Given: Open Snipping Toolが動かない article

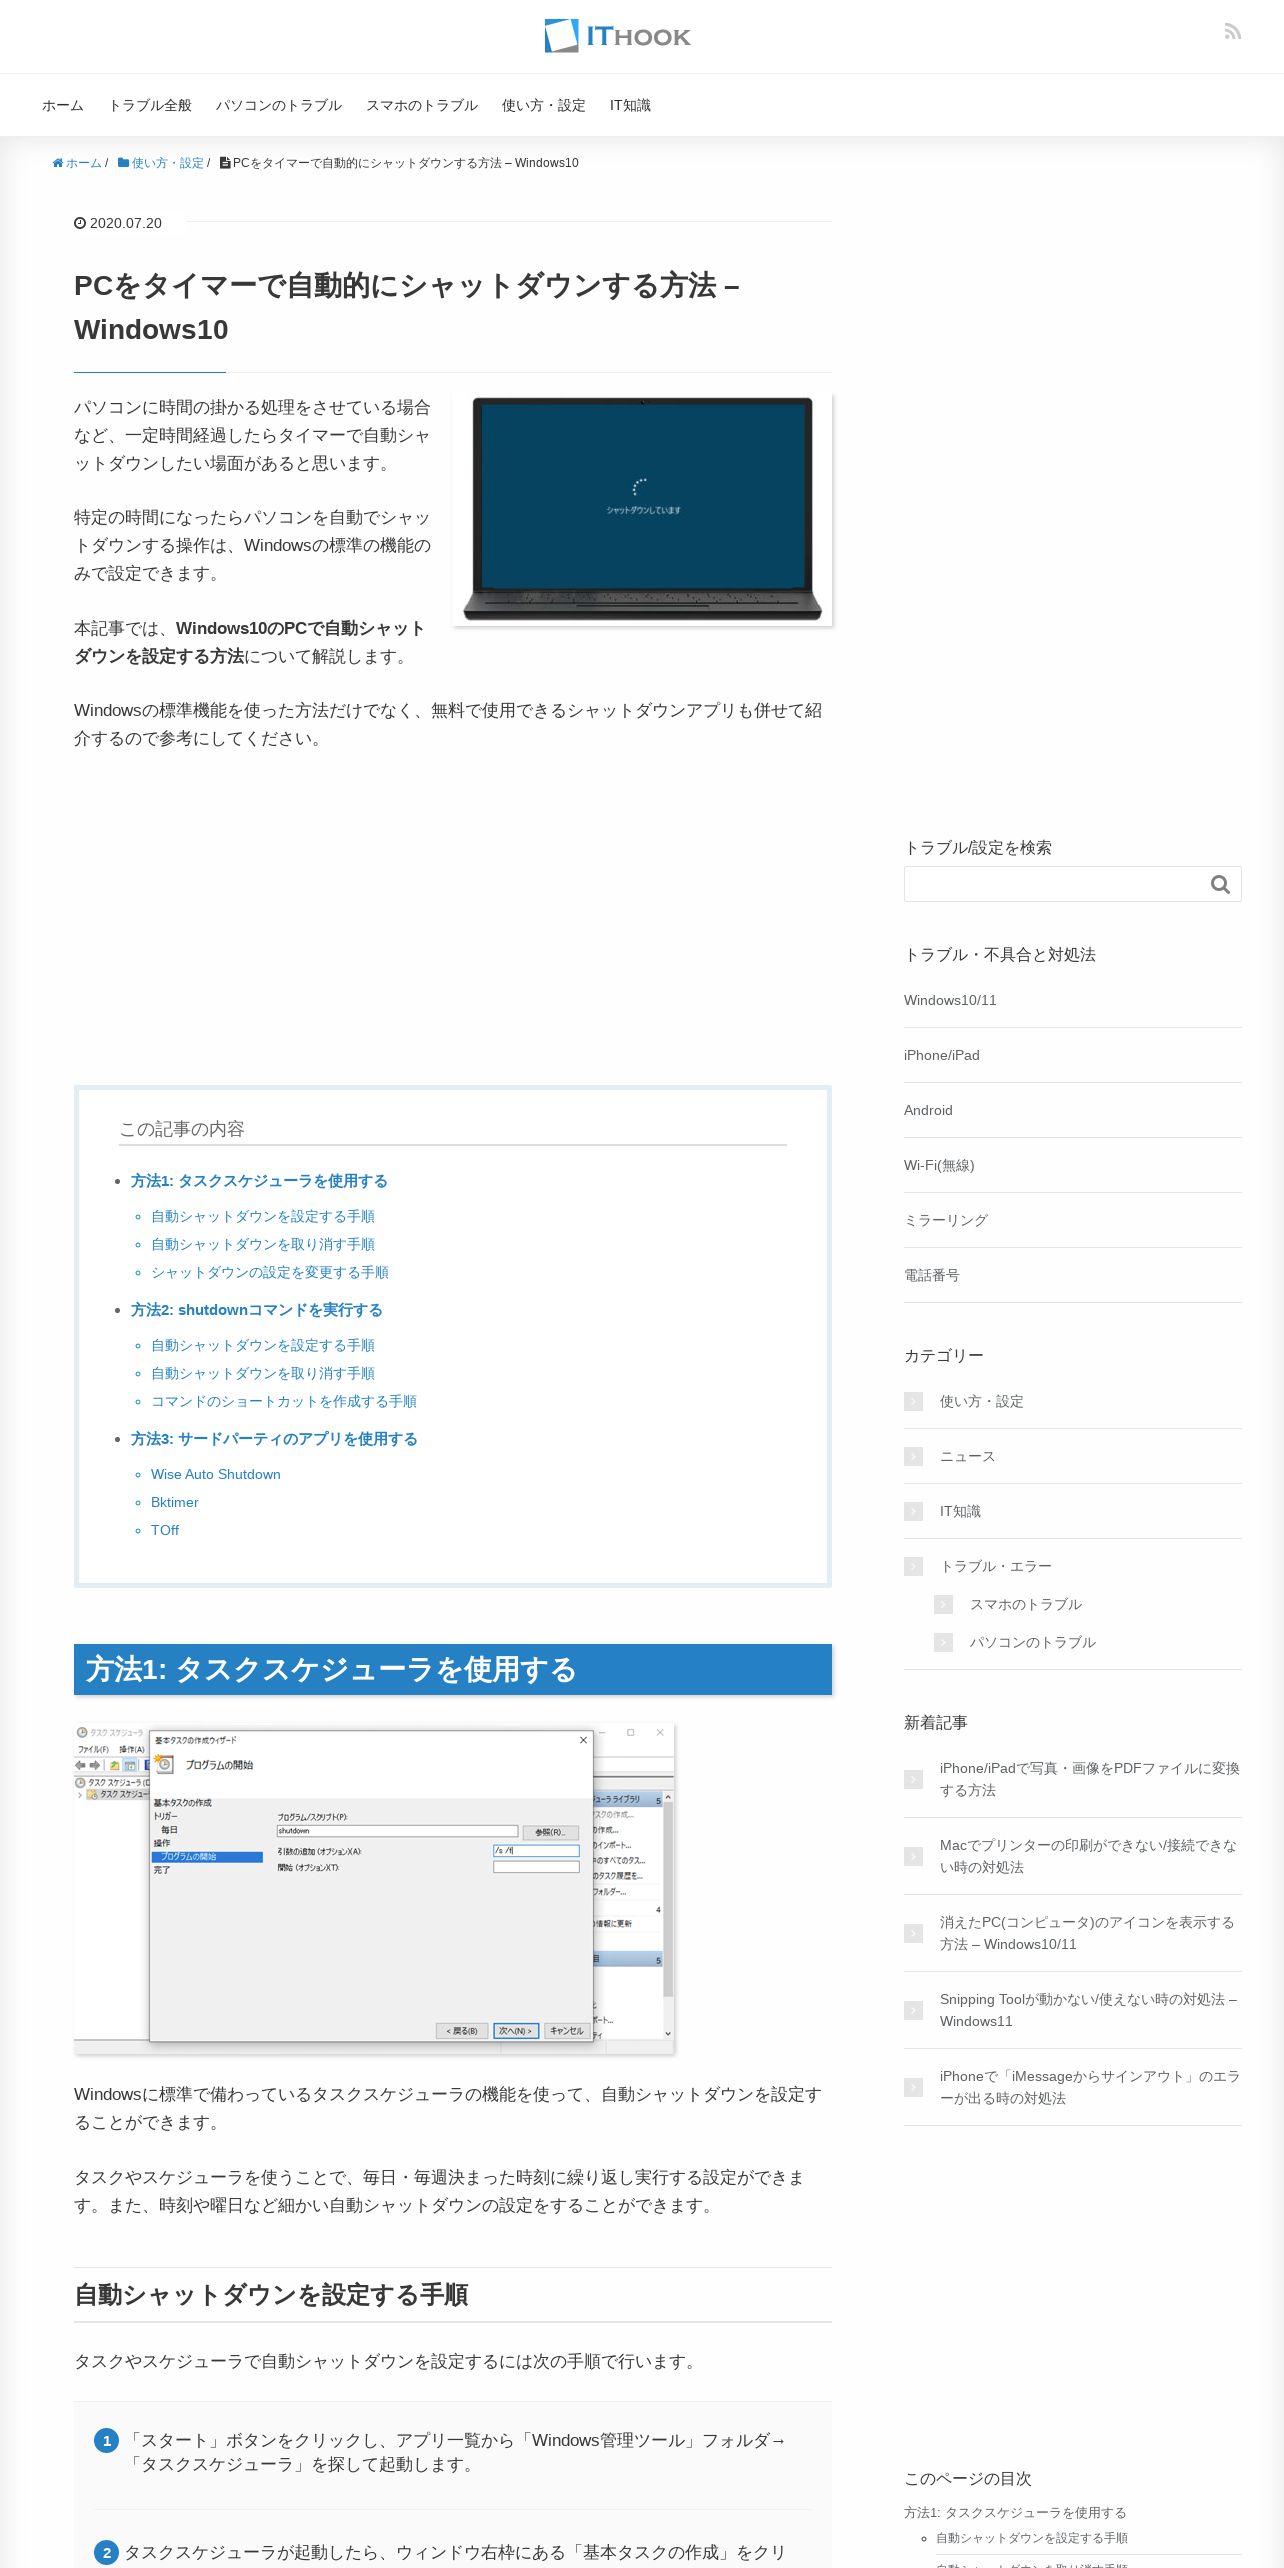Looking at the screenshot, I should click(x=1089, y=2010).
